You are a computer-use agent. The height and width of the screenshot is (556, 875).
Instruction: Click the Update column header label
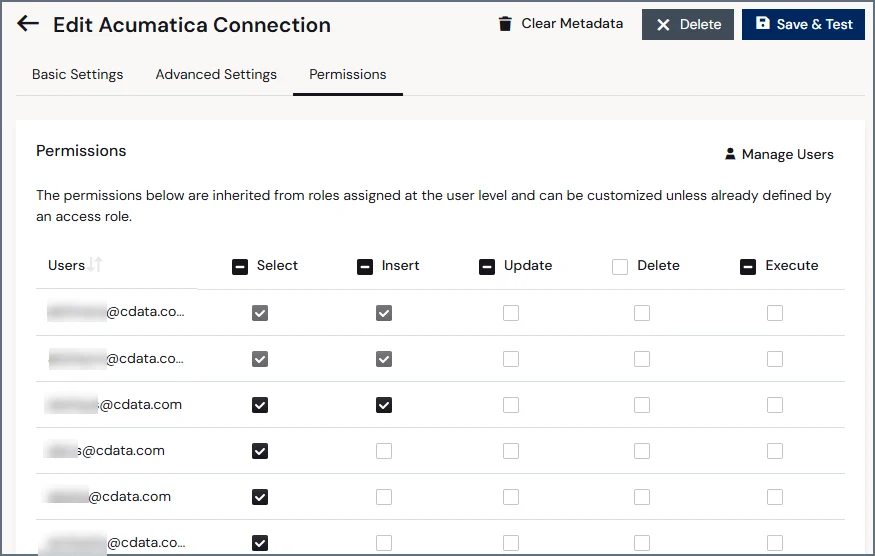point(528,265)
